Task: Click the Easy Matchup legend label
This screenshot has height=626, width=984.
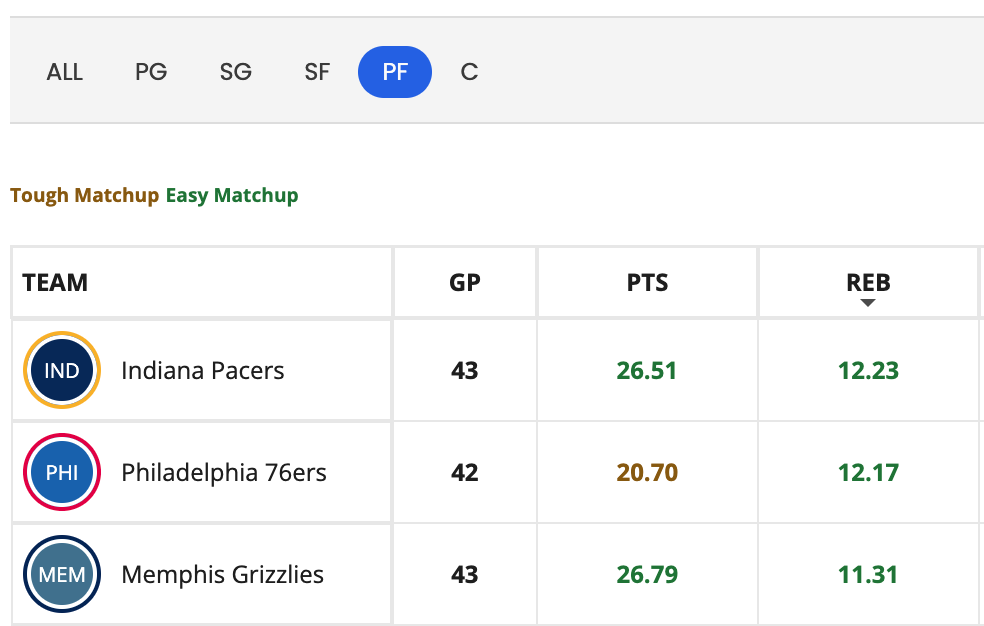Action: click(x=232, y=195)
